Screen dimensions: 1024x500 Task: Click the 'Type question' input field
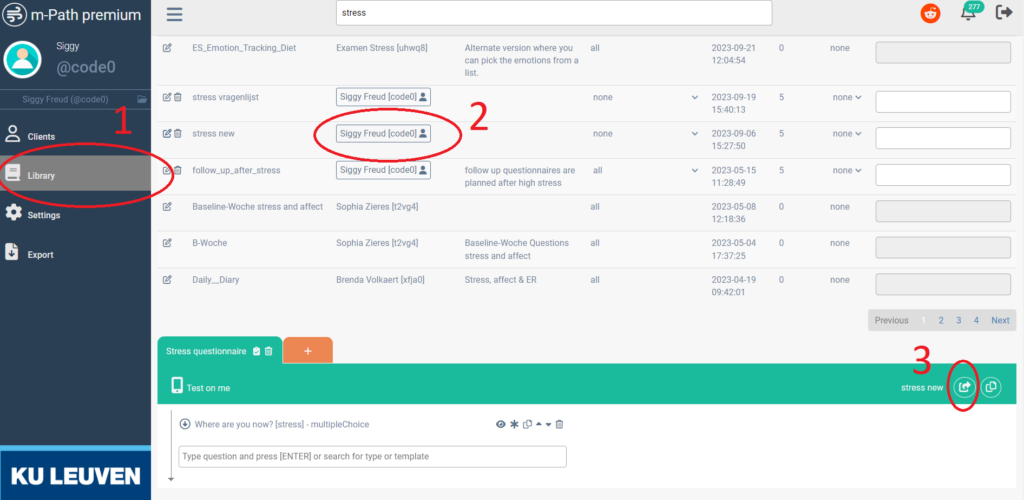pos(372,456)
